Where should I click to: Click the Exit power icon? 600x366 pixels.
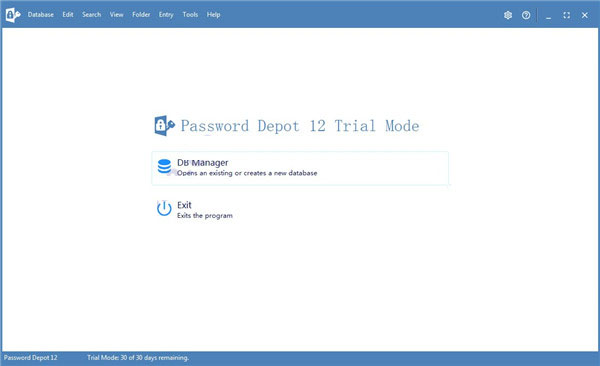coord(164,208)
